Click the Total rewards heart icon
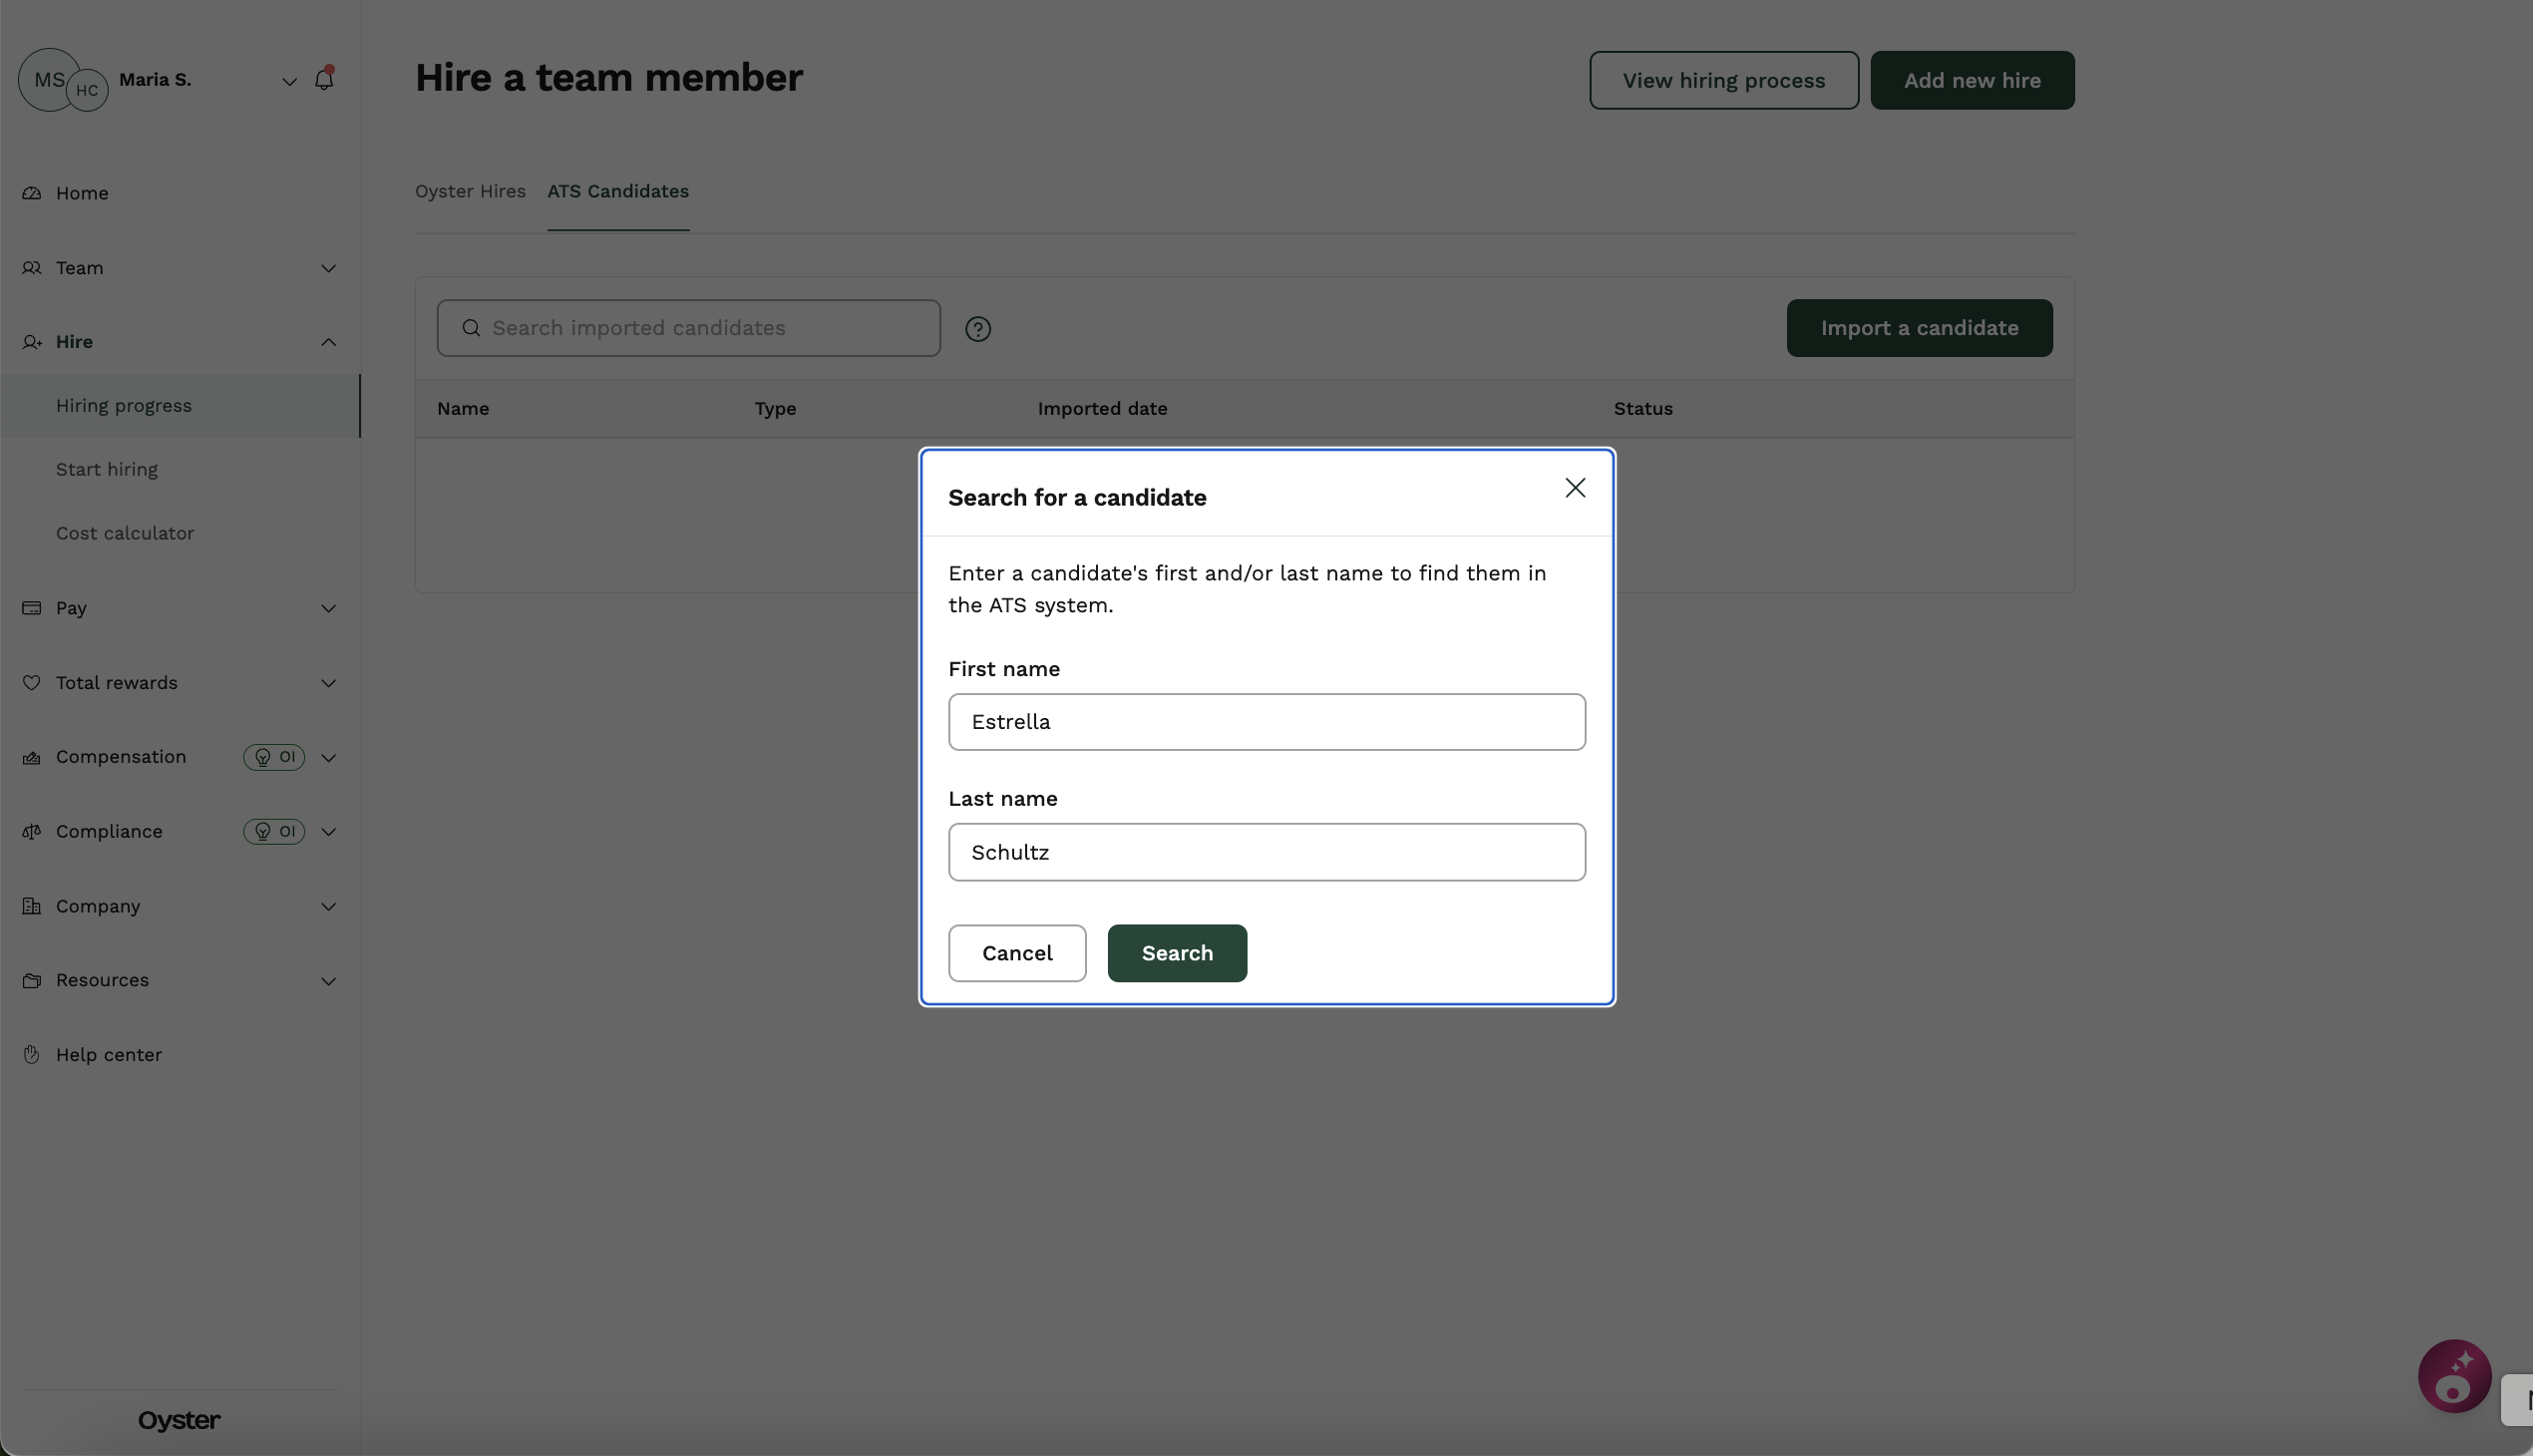 32,683
